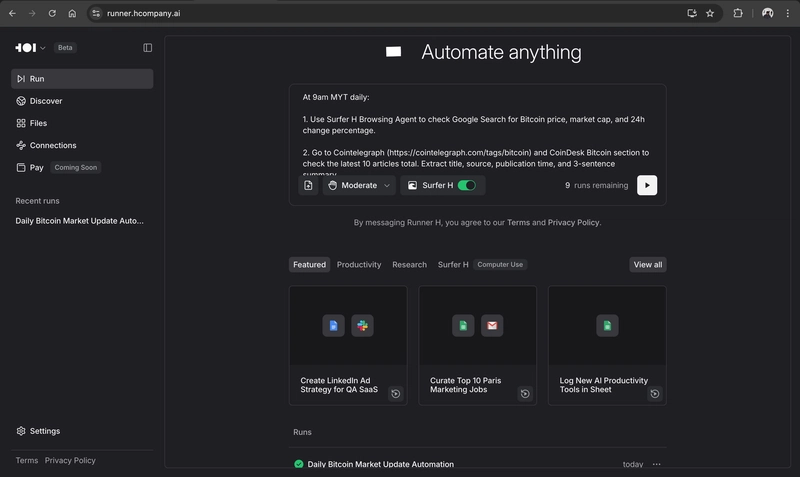Open Privacy Policy link below prompt
Screen dimensions: 800x477
[x=573, y=222]
